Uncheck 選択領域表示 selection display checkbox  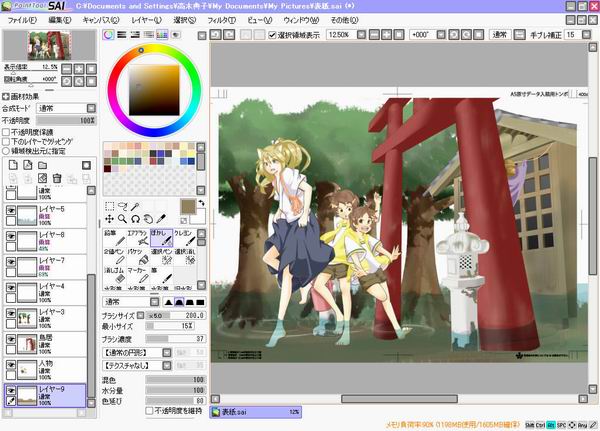point(272,35)
